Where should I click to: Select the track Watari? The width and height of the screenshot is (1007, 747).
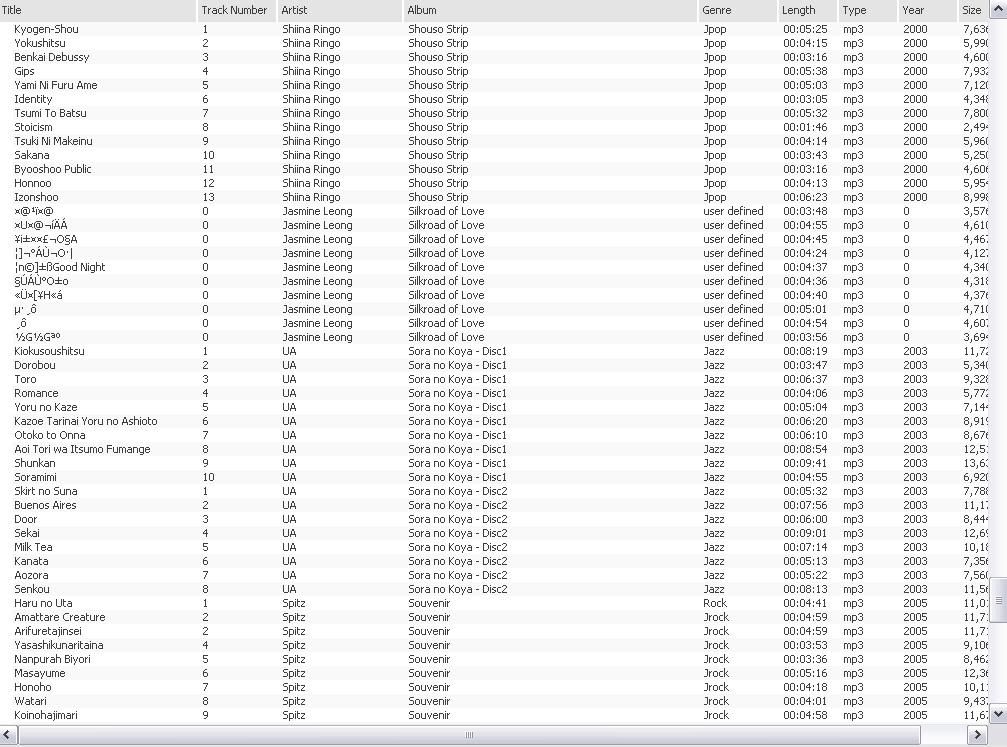(30, 701)
